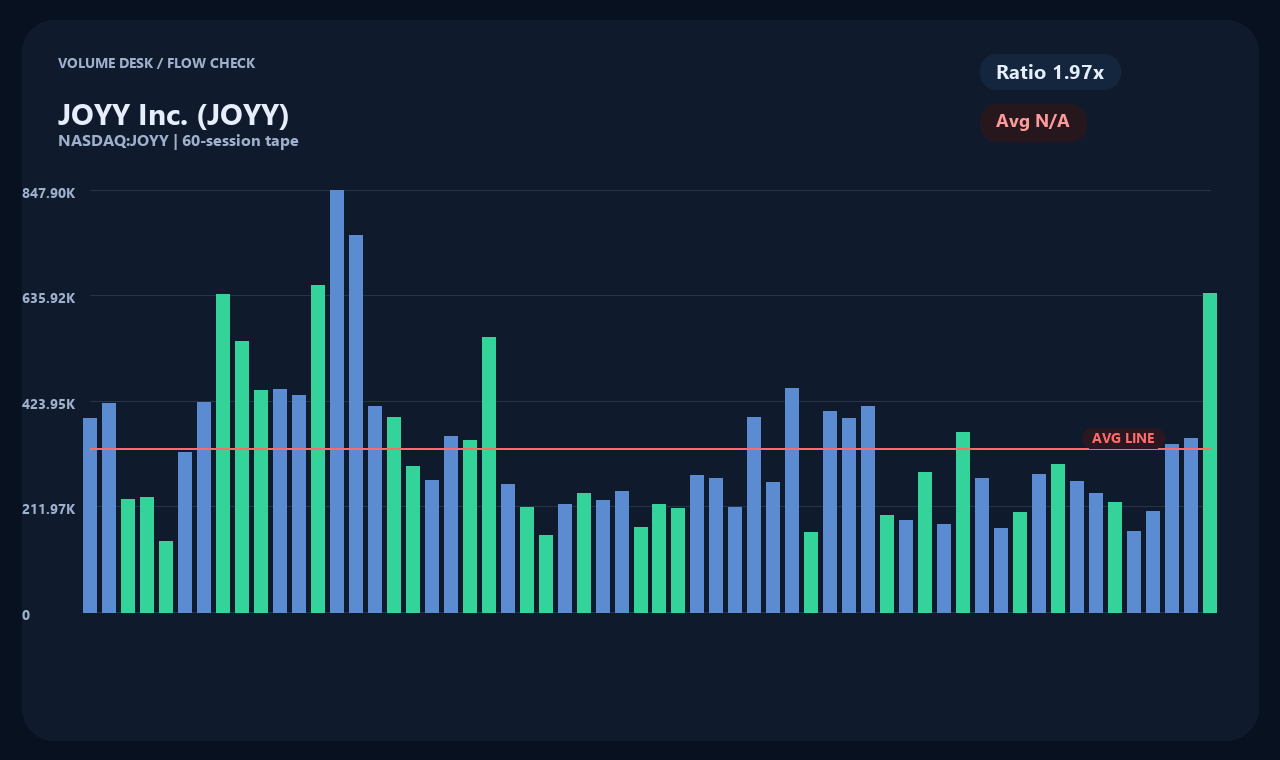The height and width of the screenshot is (760, 1280).
Task: Click the VOLUME DESK / FLOW CHECK header
Action: [156, 63]
